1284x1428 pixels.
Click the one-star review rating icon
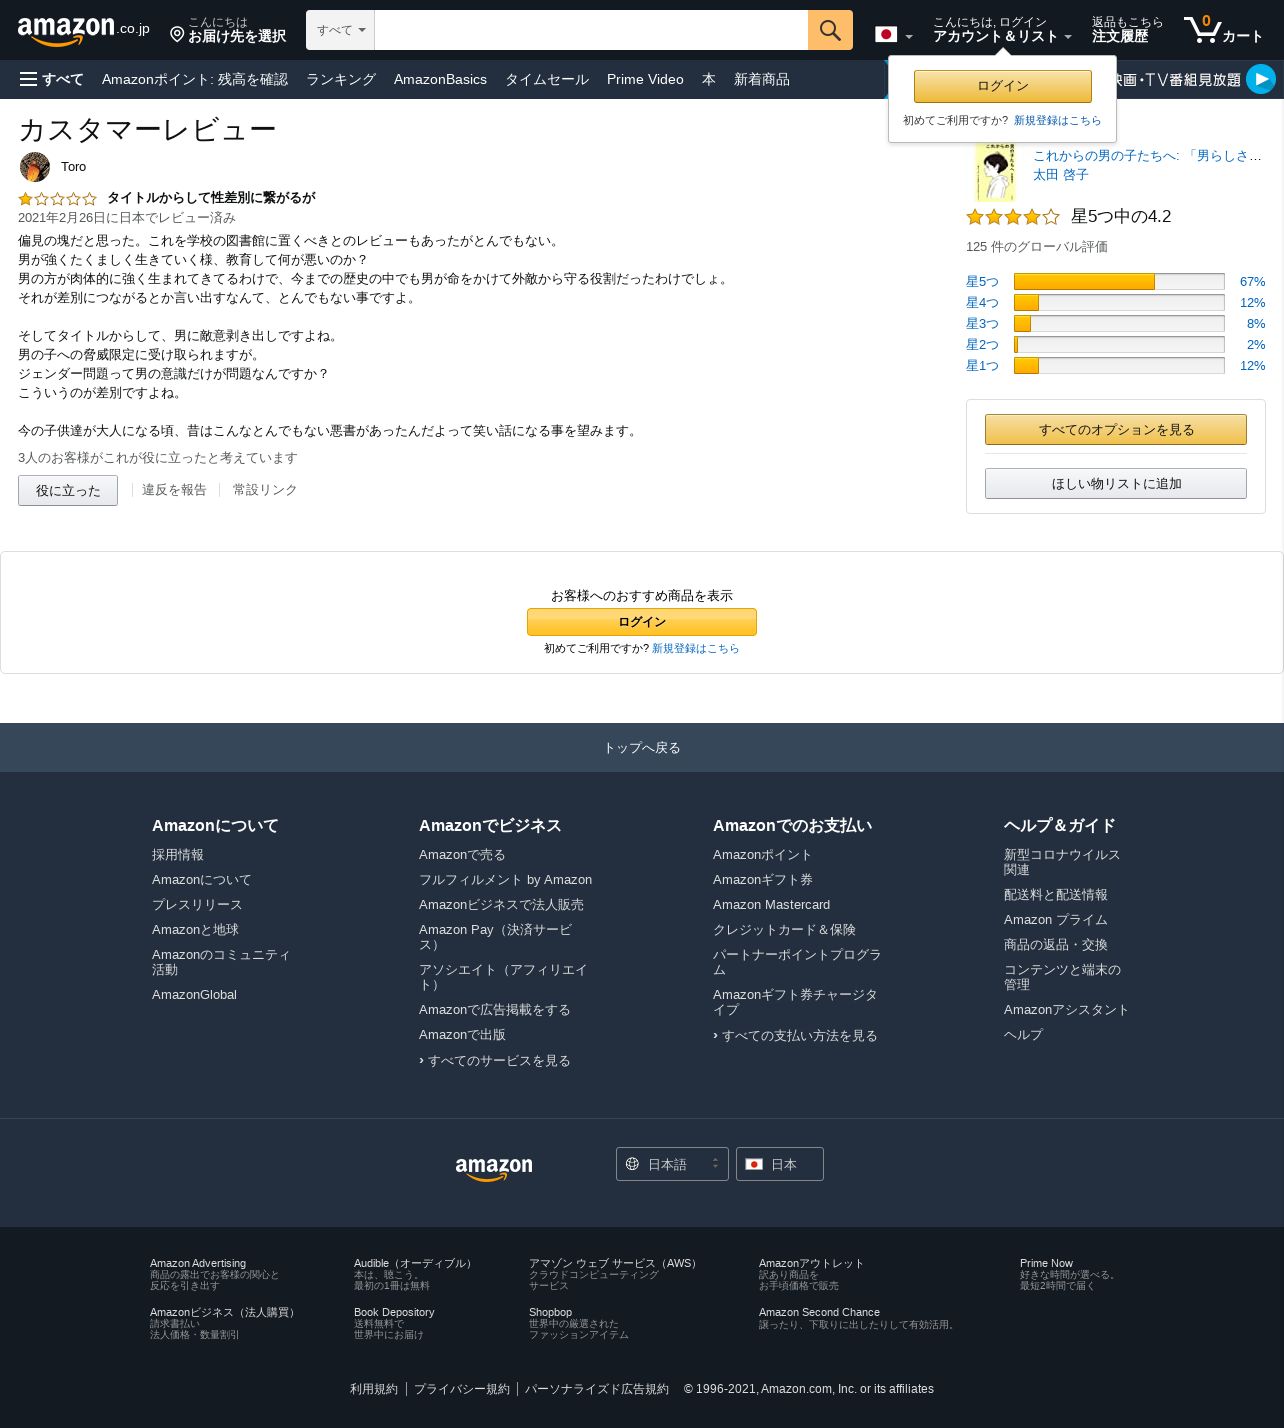click(57, 199)
